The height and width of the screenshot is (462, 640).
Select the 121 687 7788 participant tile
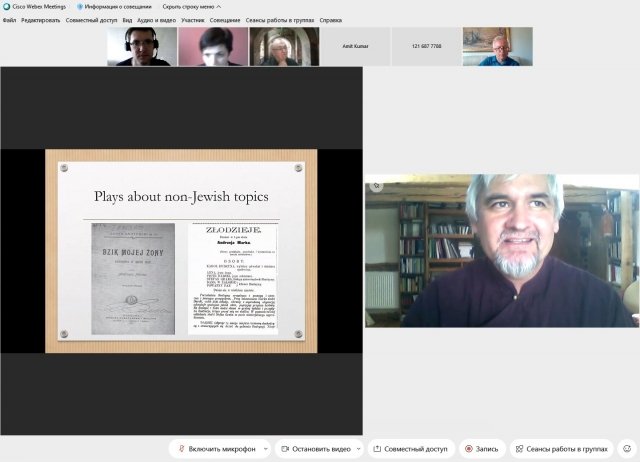(x=427, y=47)
